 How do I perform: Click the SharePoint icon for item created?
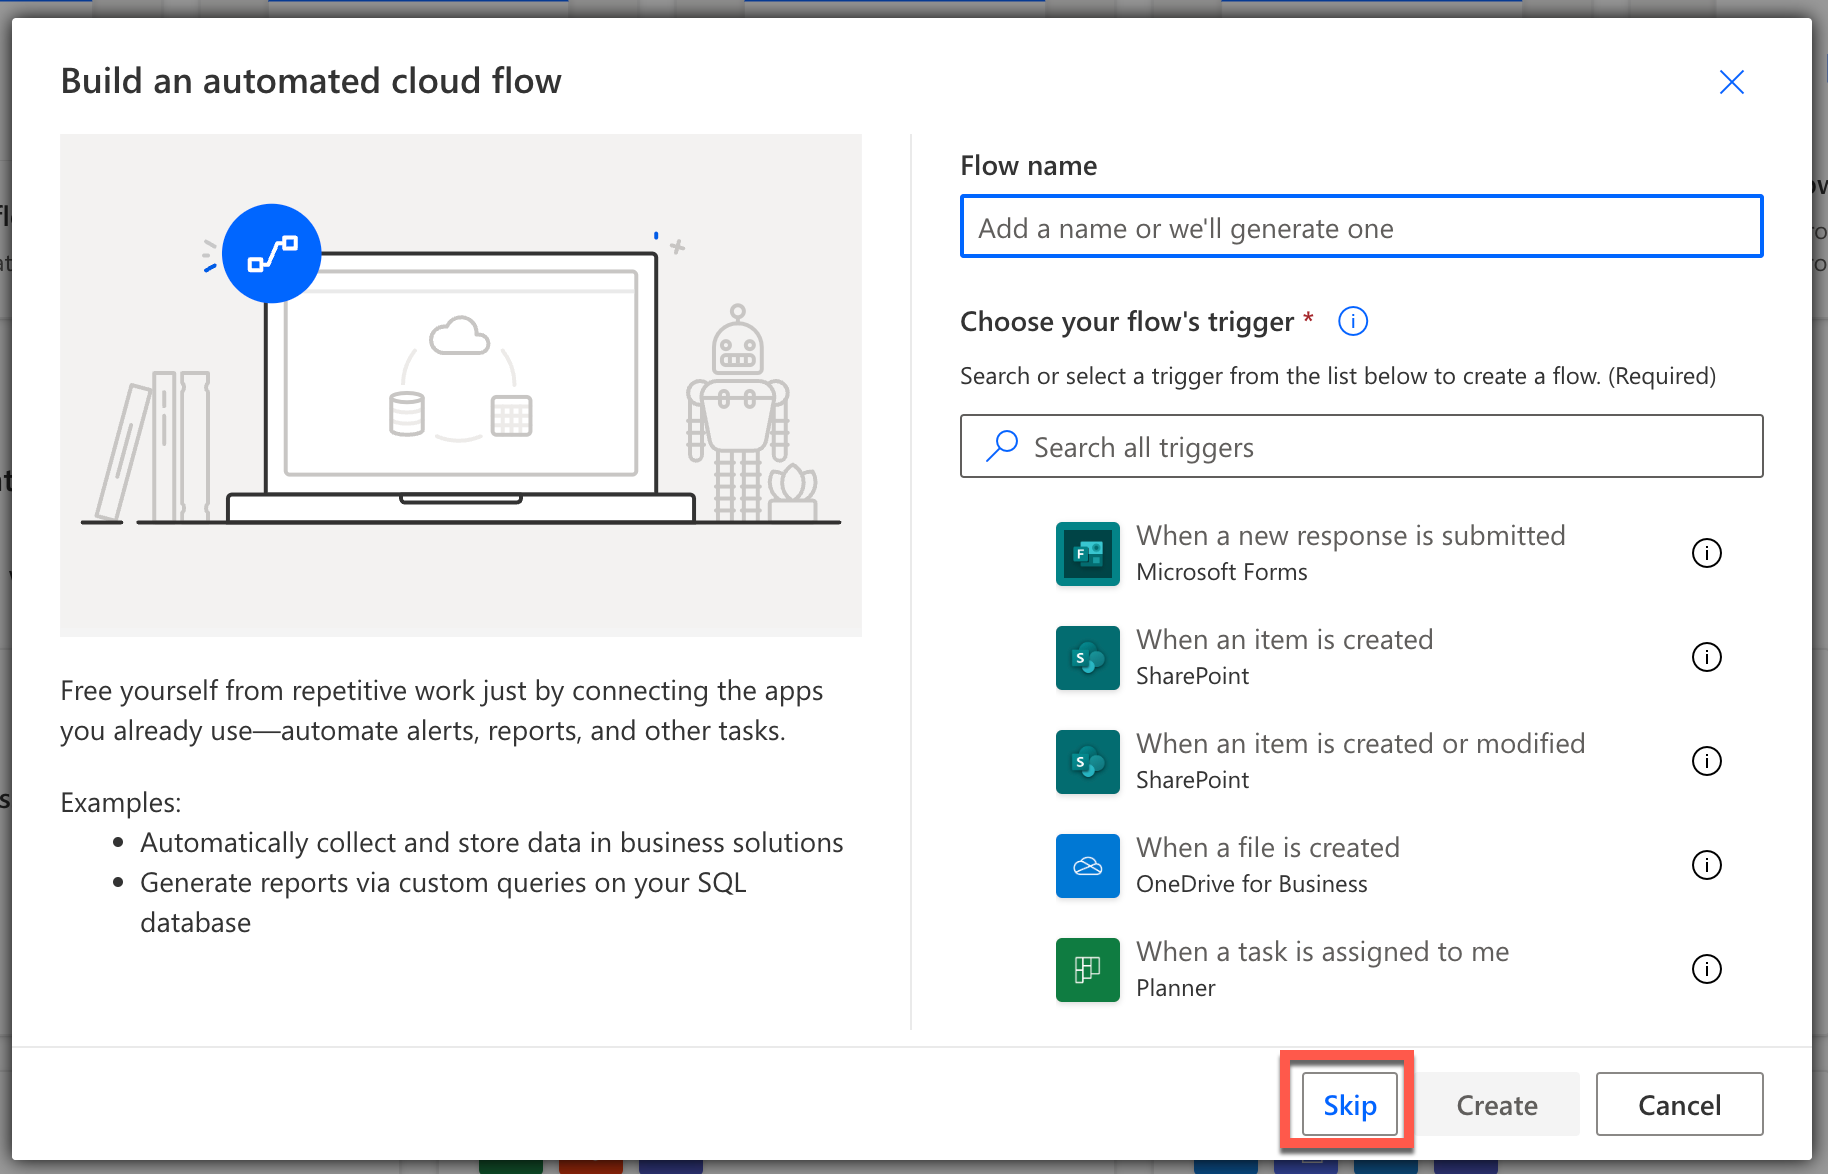(1087, 657)
